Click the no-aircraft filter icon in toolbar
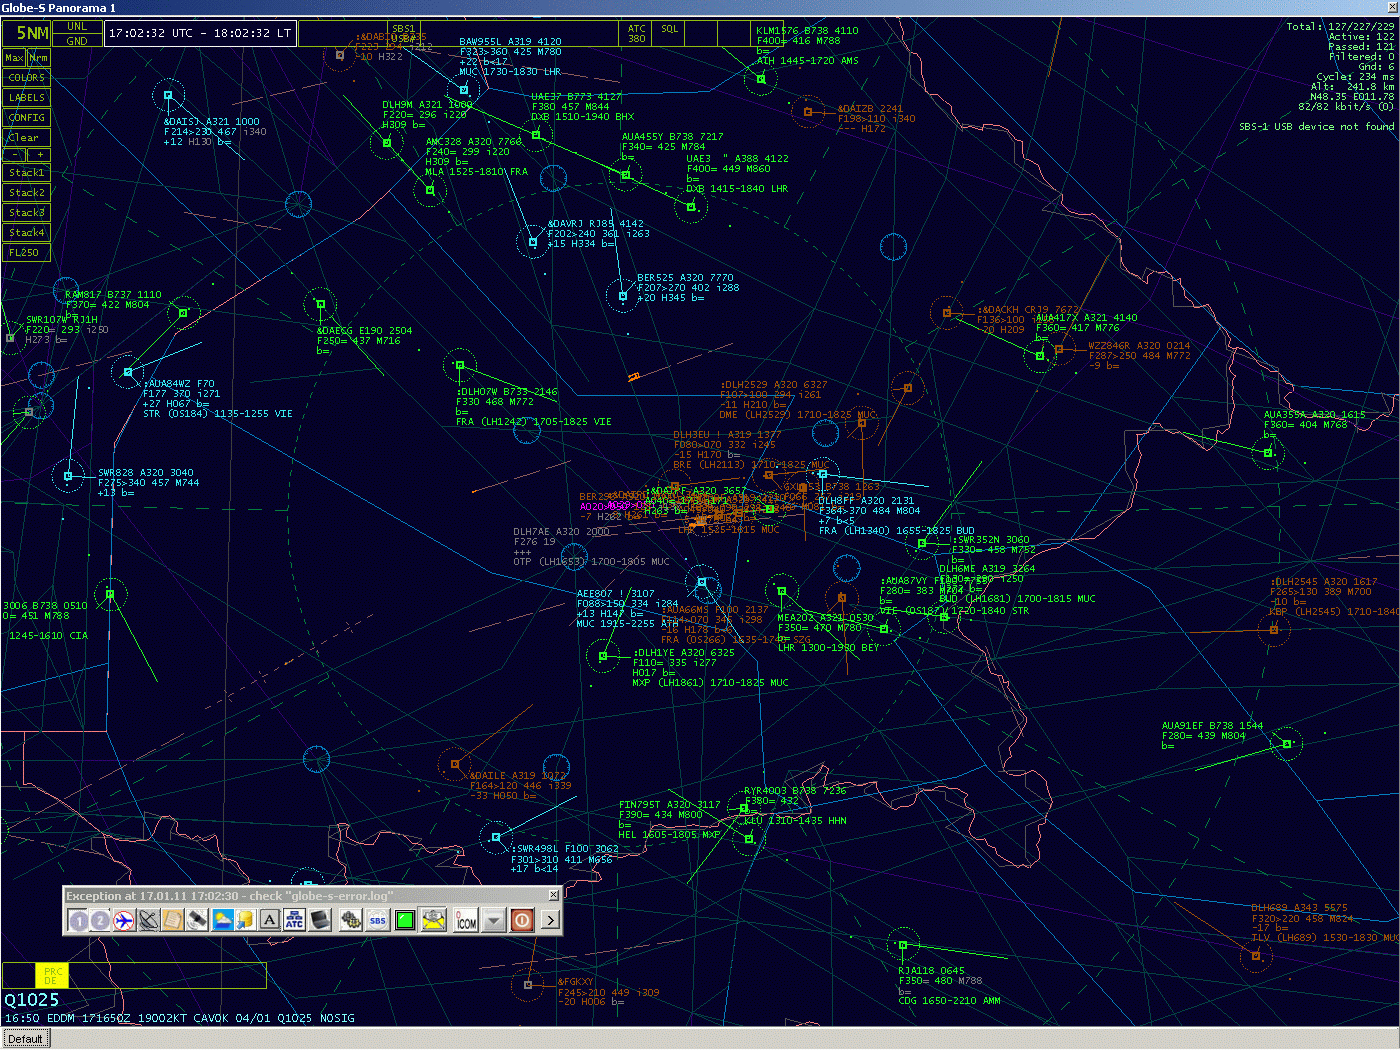Screen dimensions: 1400x1050 [x=124, y=920]
